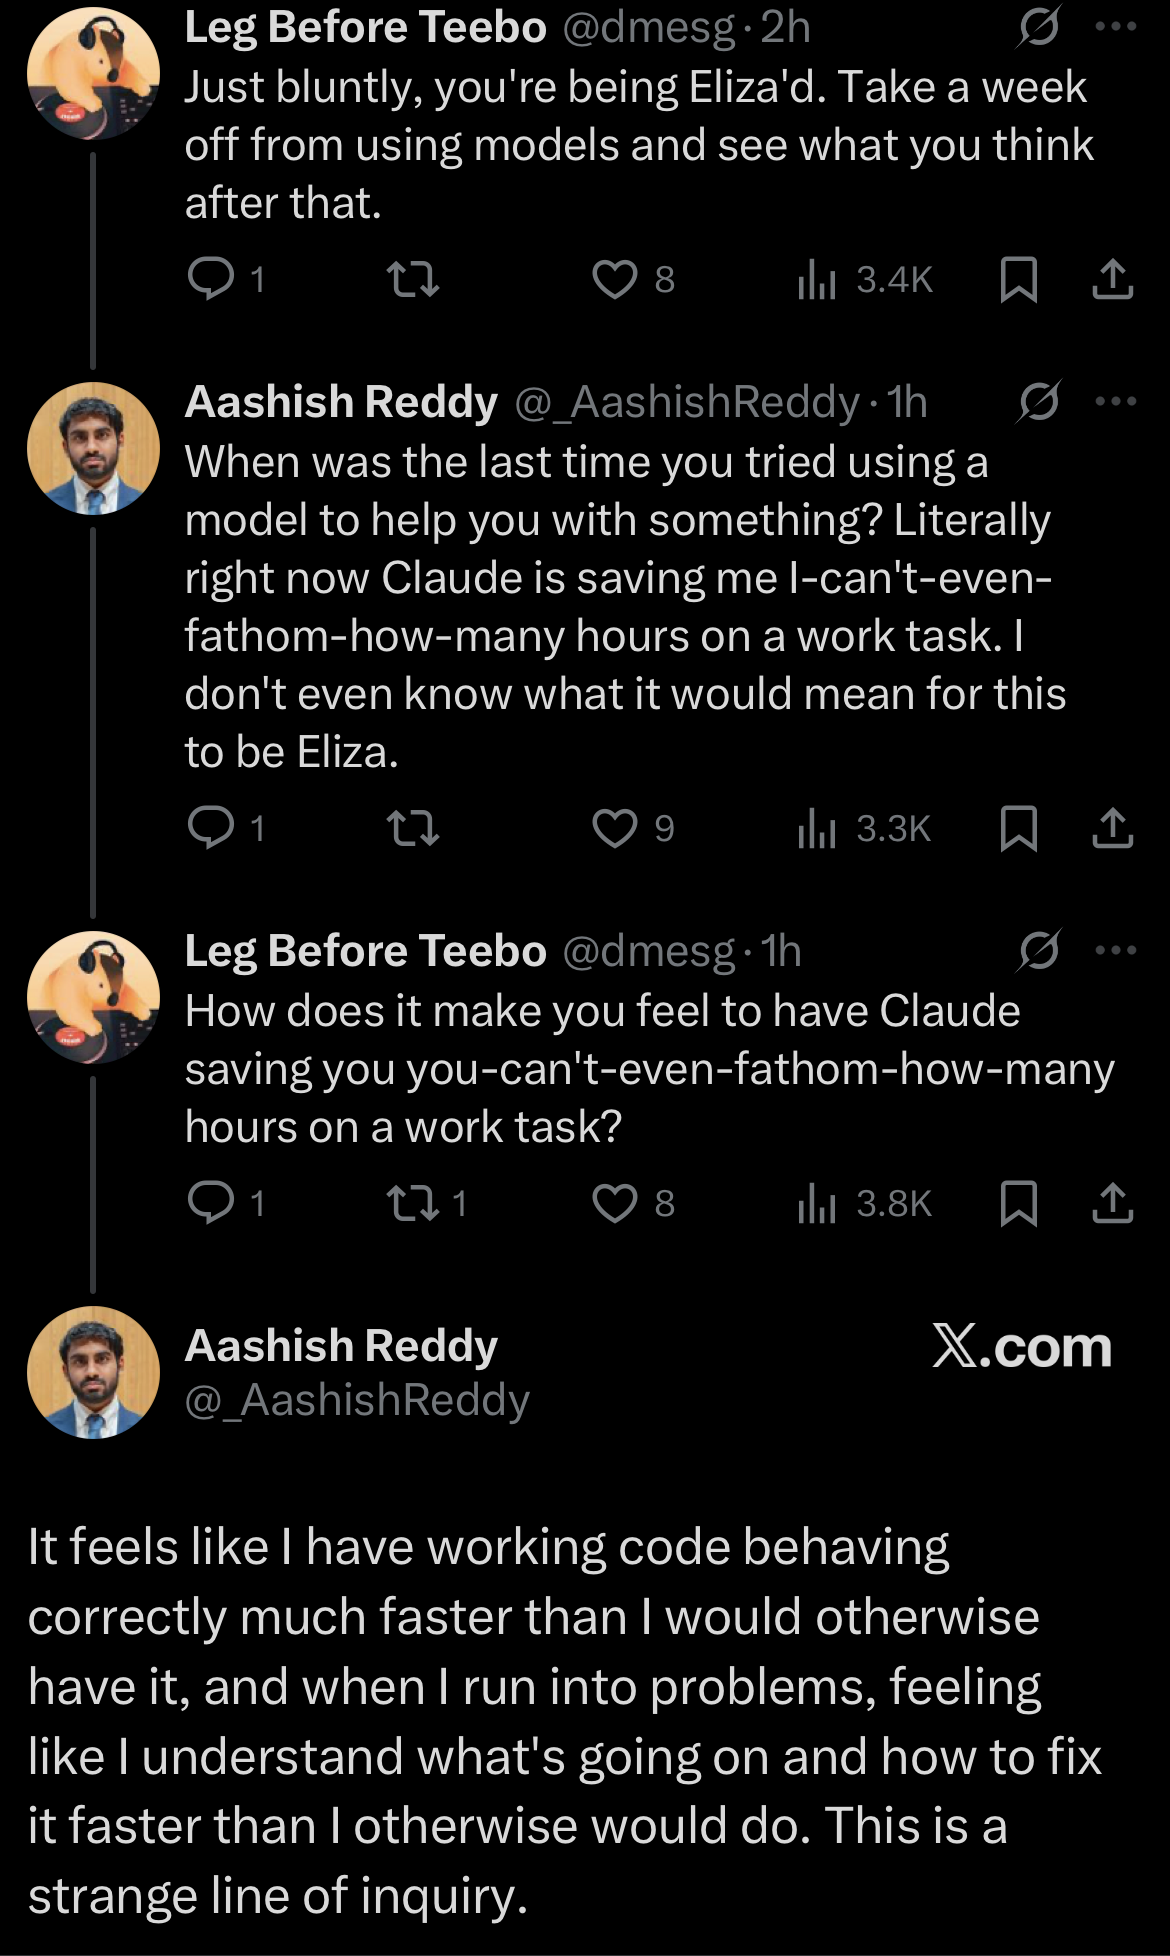Open more options on first Leg Before Teebo tweet

pos(1116,27)
